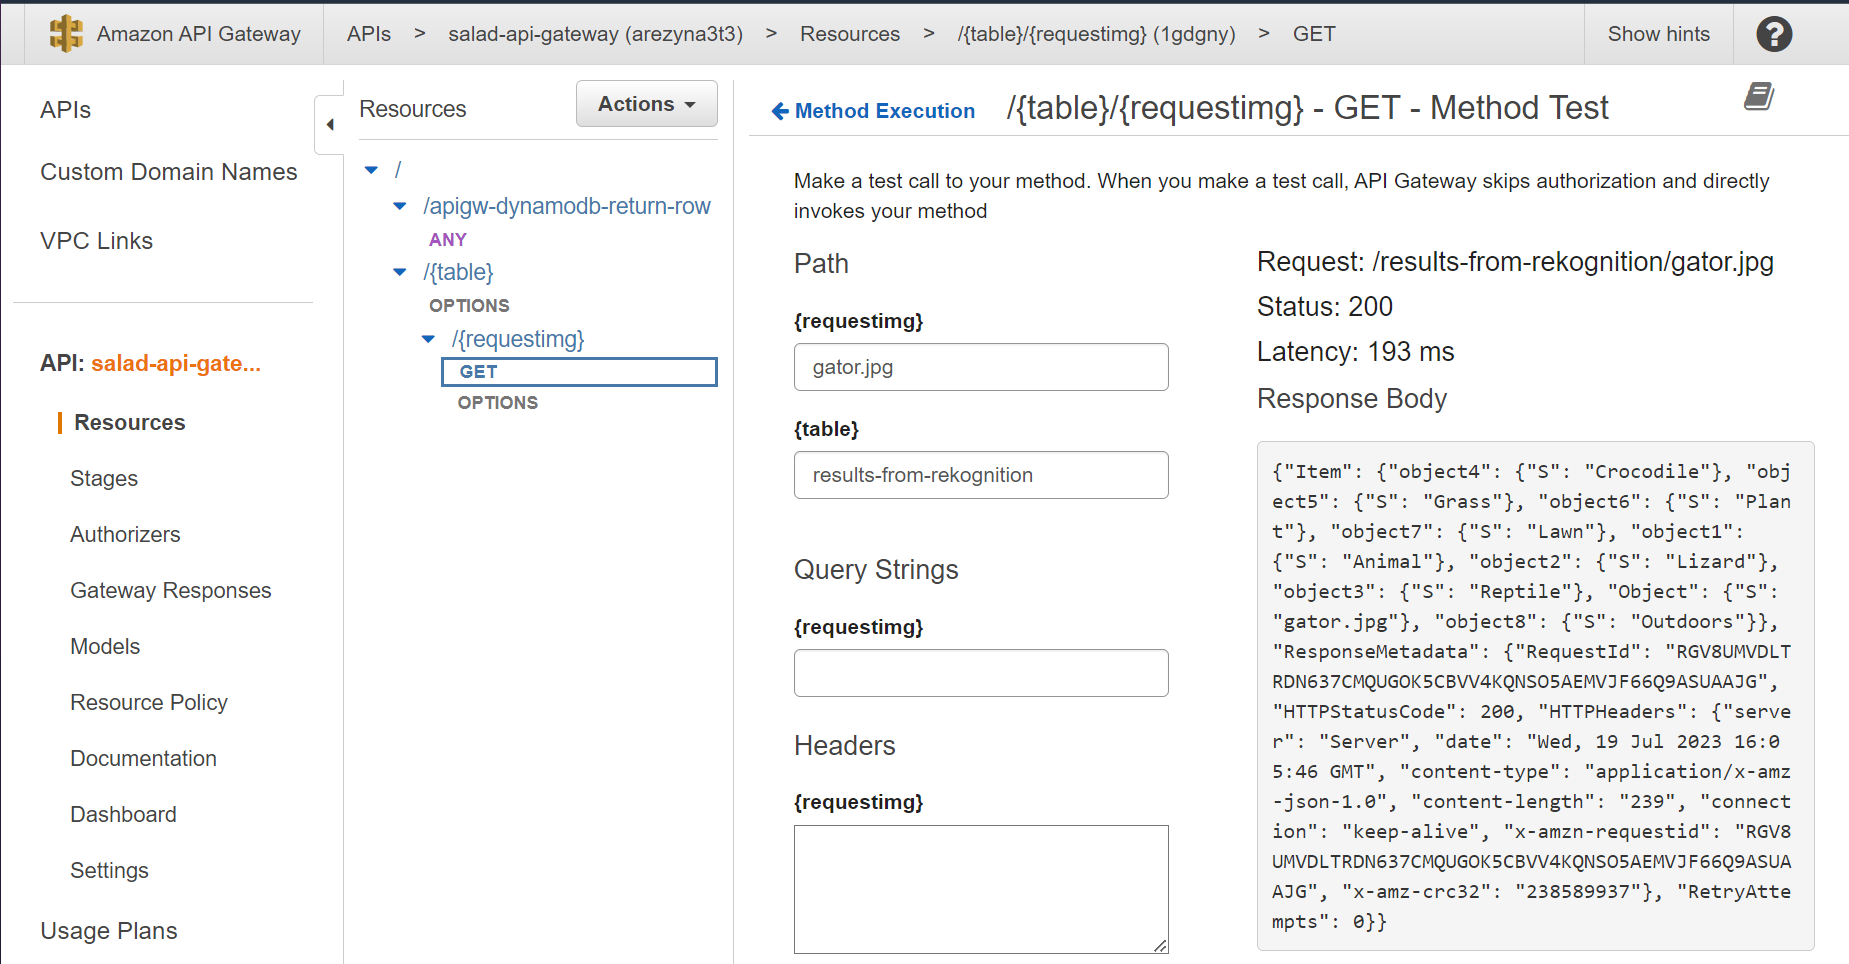Click the Amazon API Gateway logo icon

pyautogui.click(x=66, y=34)
